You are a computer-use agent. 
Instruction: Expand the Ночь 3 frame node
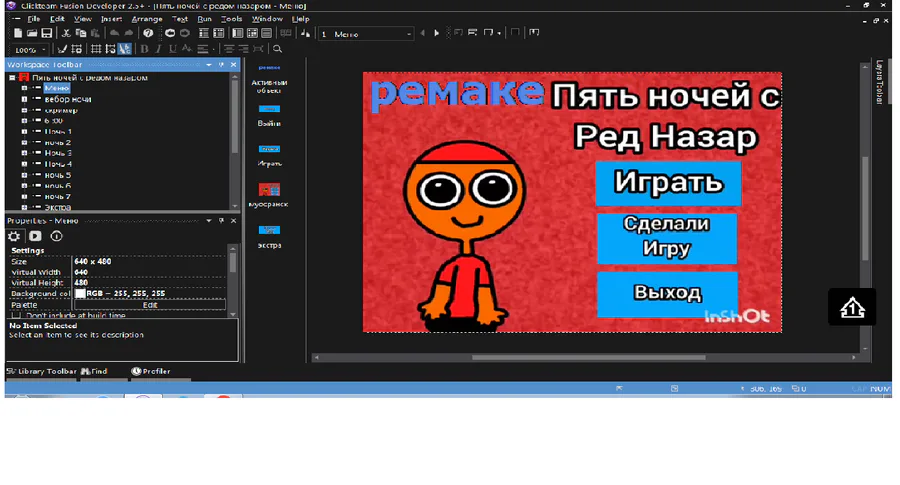click(x=24, y=153)
